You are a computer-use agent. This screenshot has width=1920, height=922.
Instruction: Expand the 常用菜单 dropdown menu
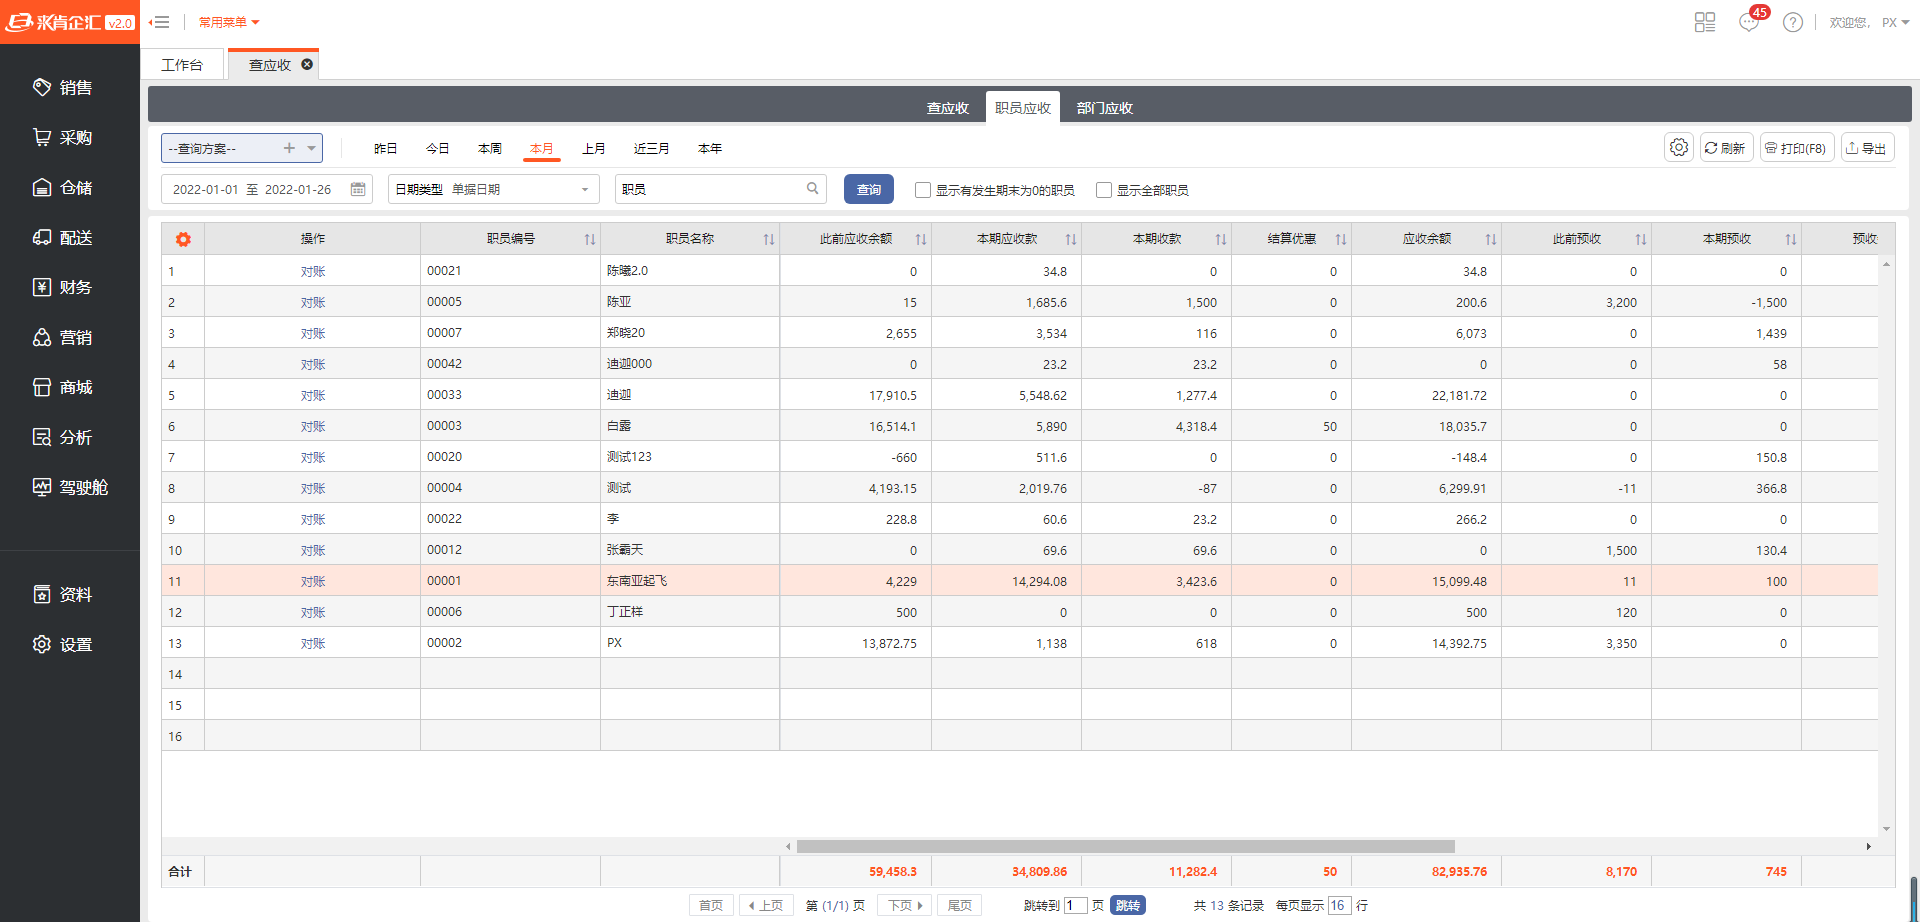pos(229,22)
